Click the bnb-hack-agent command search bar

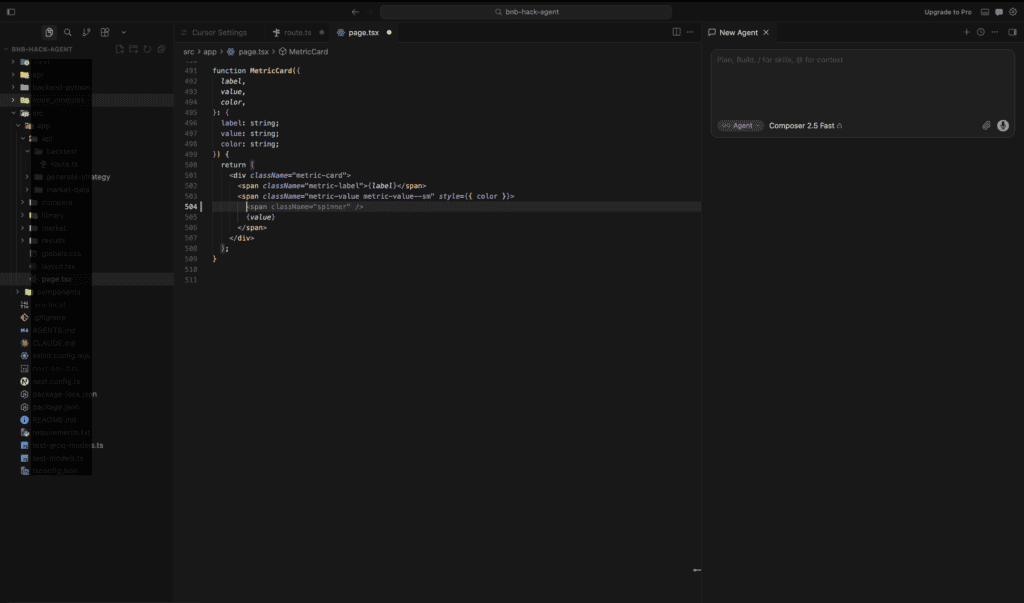click(526, 12)
